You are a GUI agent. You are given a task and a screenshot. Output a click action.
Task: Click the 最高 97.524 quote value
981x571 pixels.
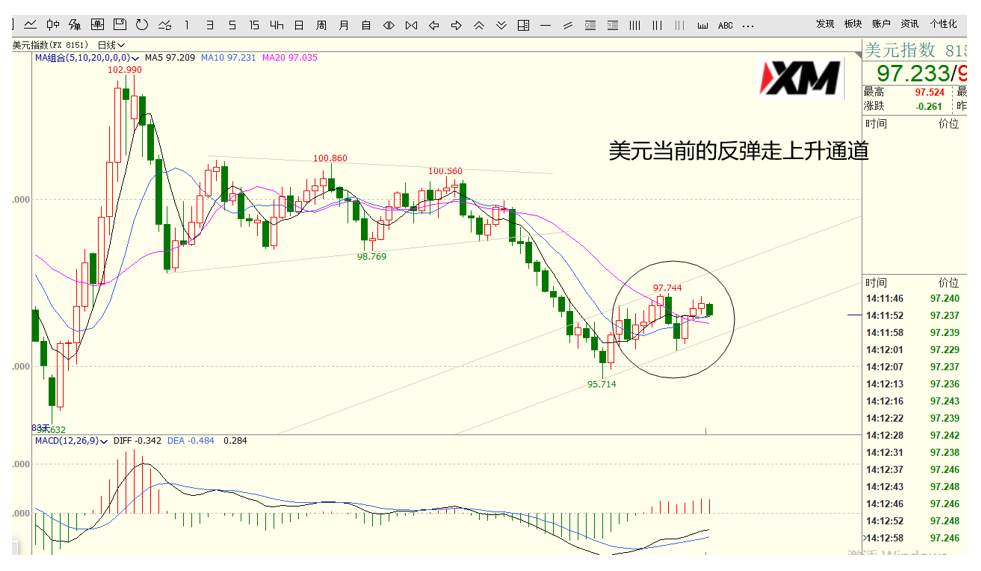(x=929, y=92)
